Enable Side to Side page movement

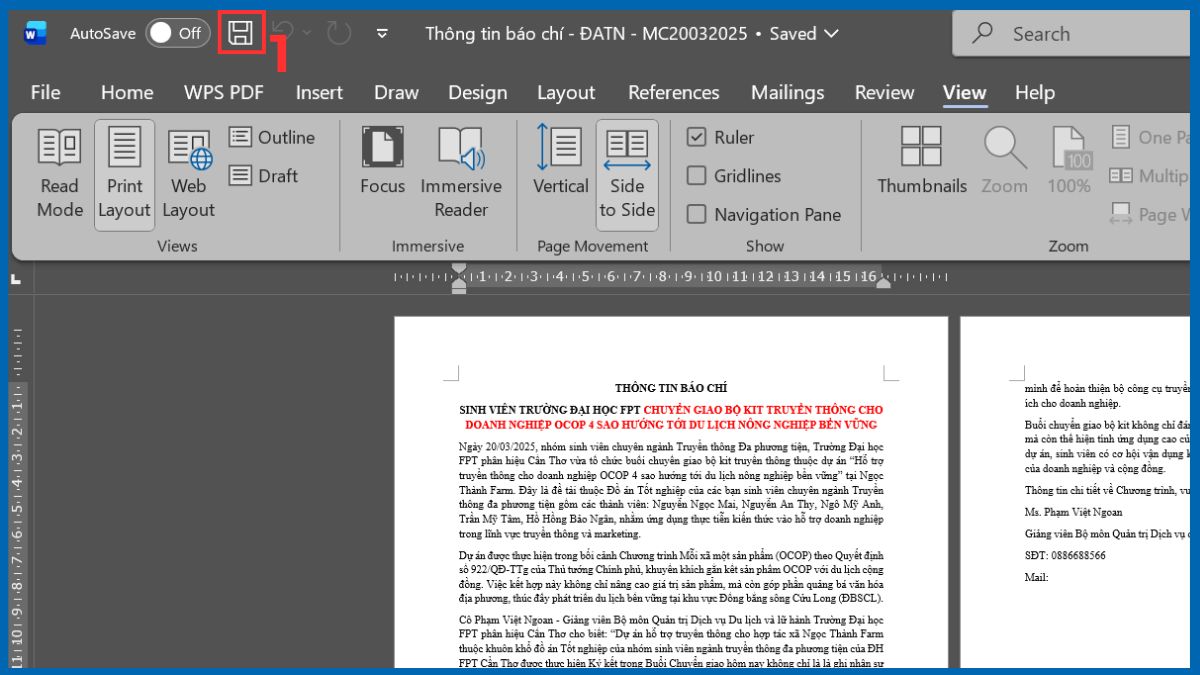627,172
